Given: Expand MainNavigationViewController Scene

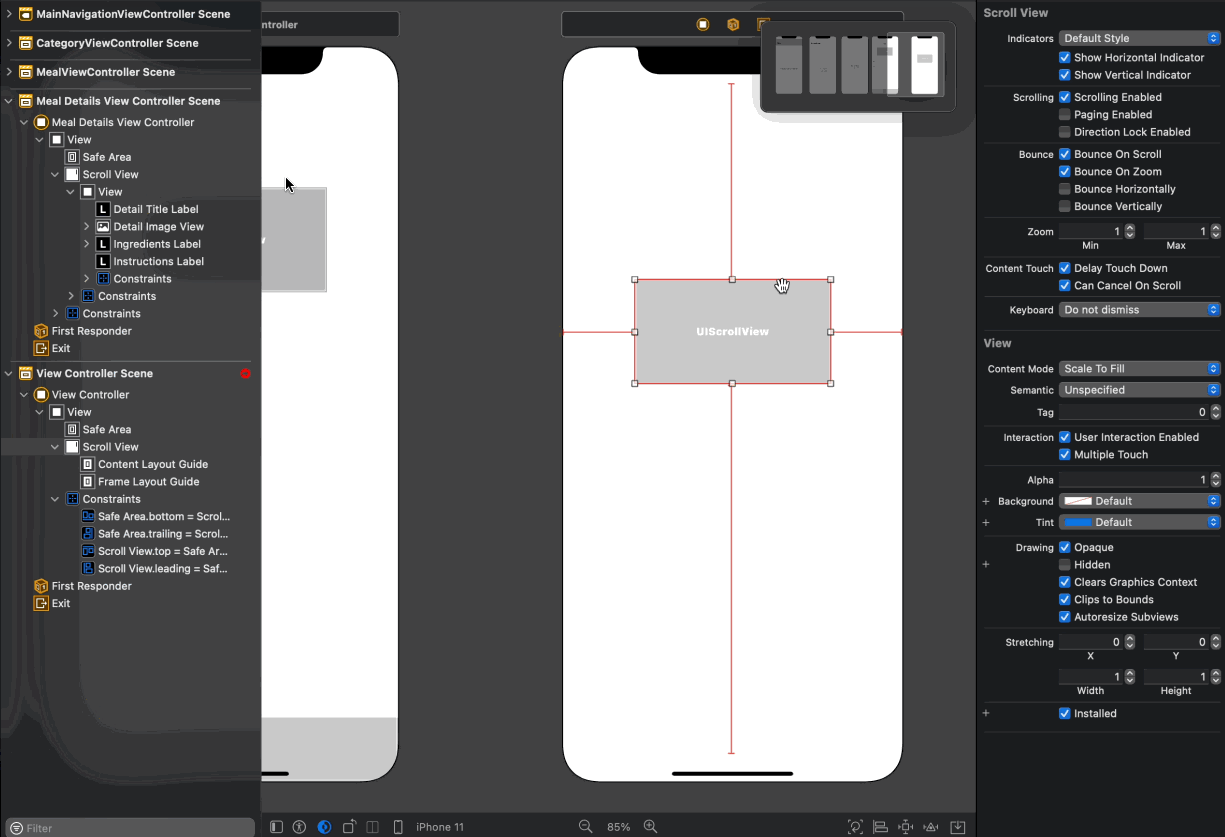Looking at the screenshot, I should click(9, 14).
